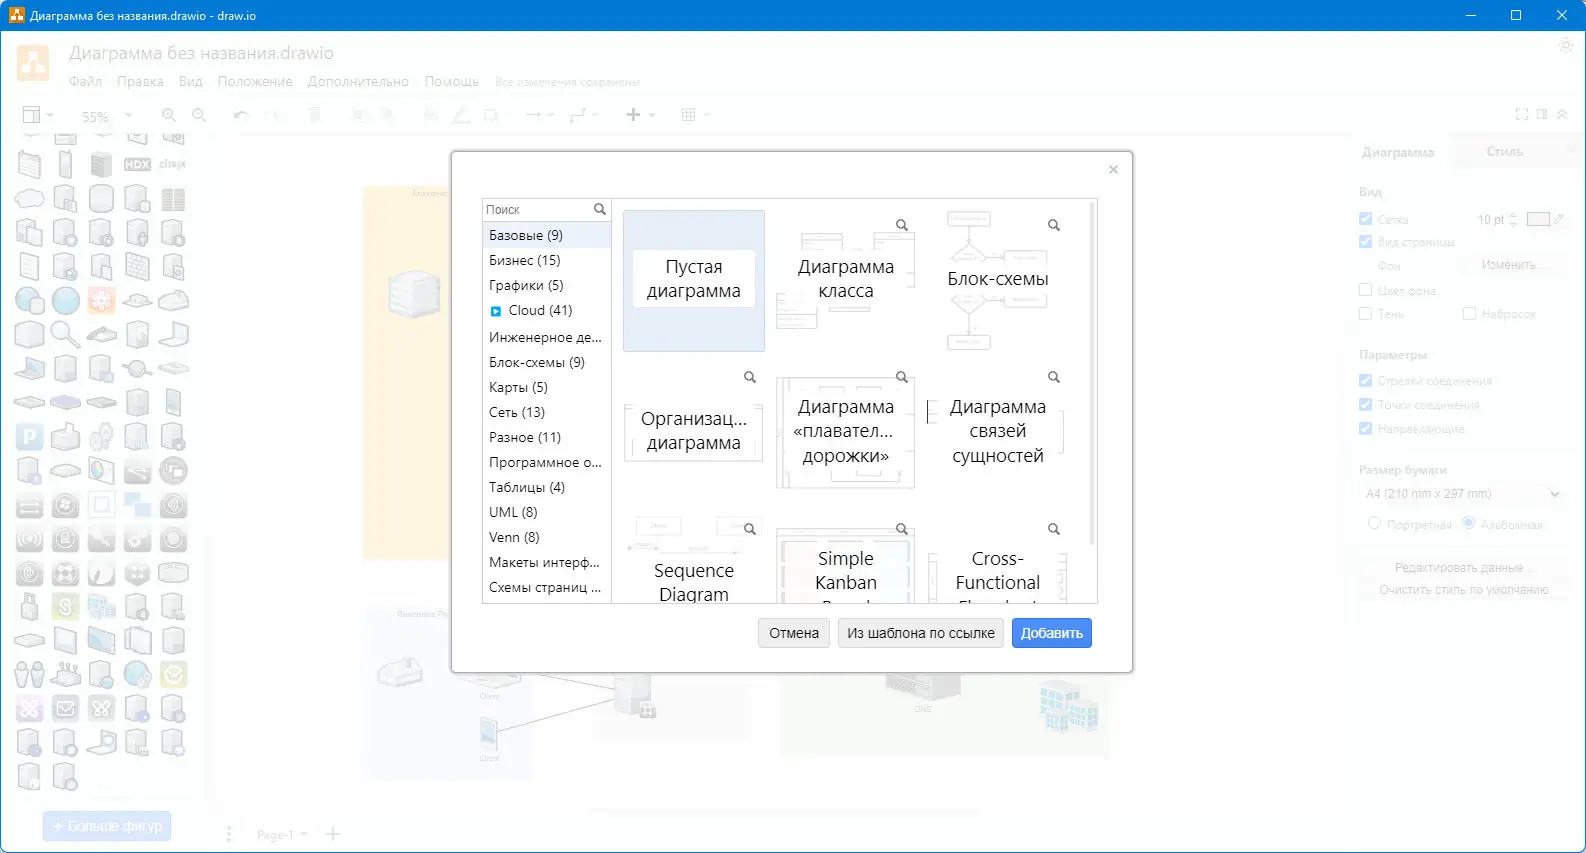Open the Правка menu
Viewport: 1586px width, 853px height.
[140, 82]
